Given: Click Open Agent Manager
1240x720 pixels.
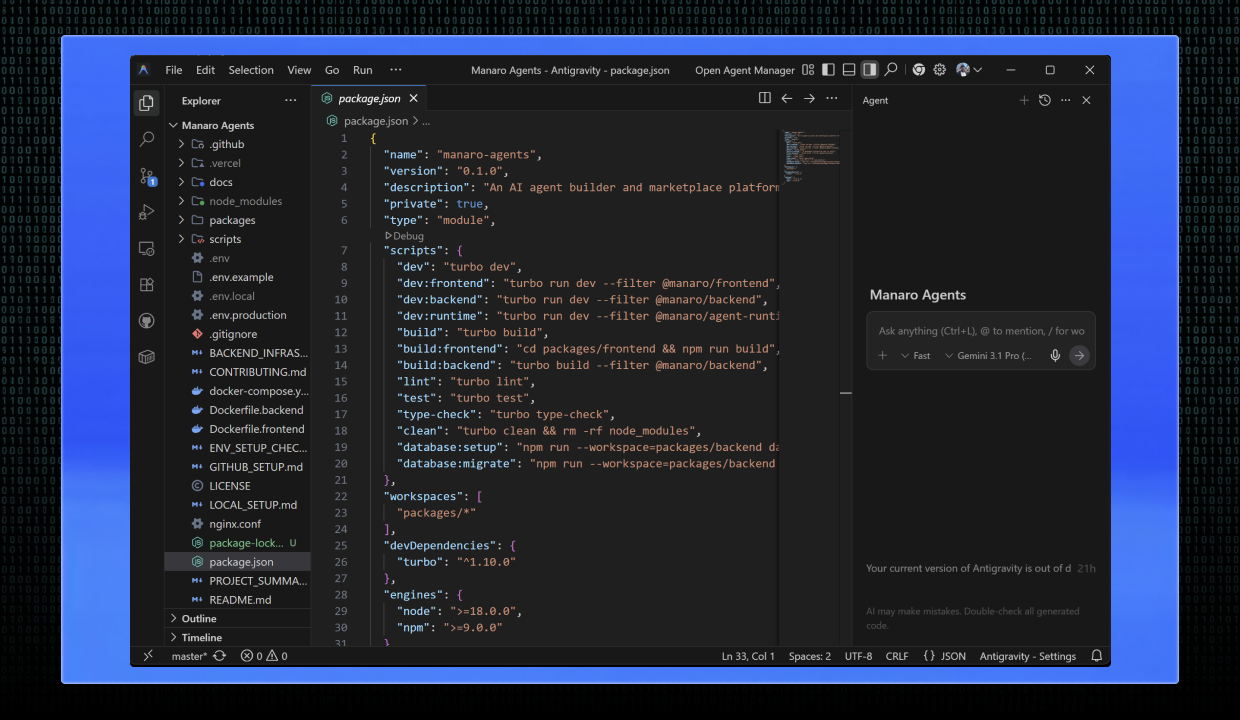Looking at the screenshot, I should pos(743,70).
